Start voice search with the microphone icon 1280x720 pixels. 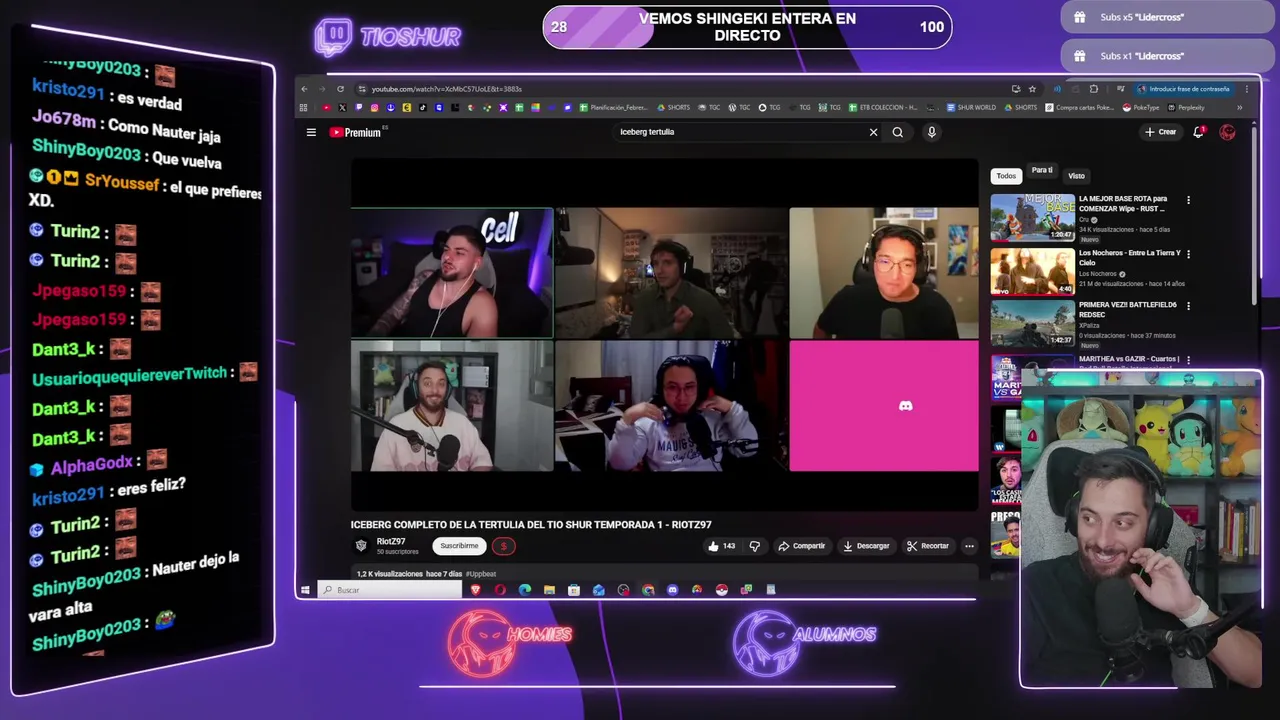coord(931,132)
